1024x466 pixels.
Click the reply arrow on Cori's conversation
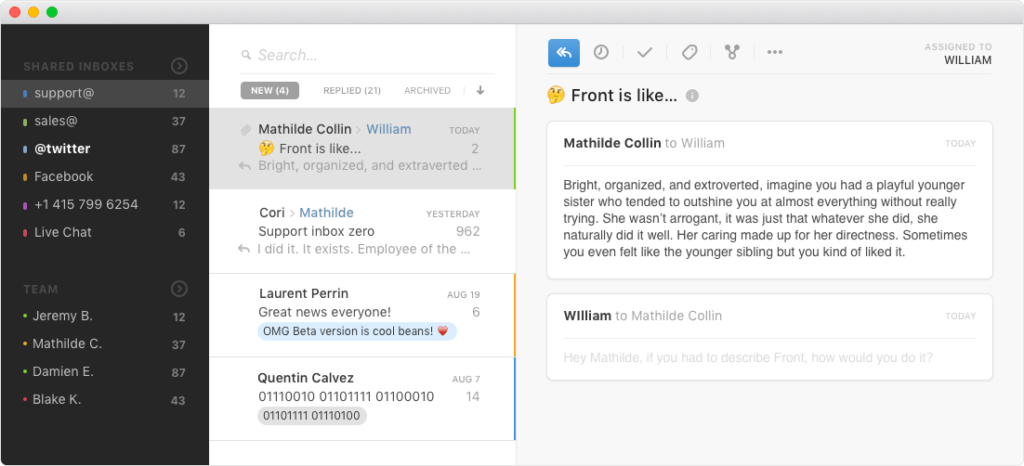pyautogui.click(x=244, y=249)
